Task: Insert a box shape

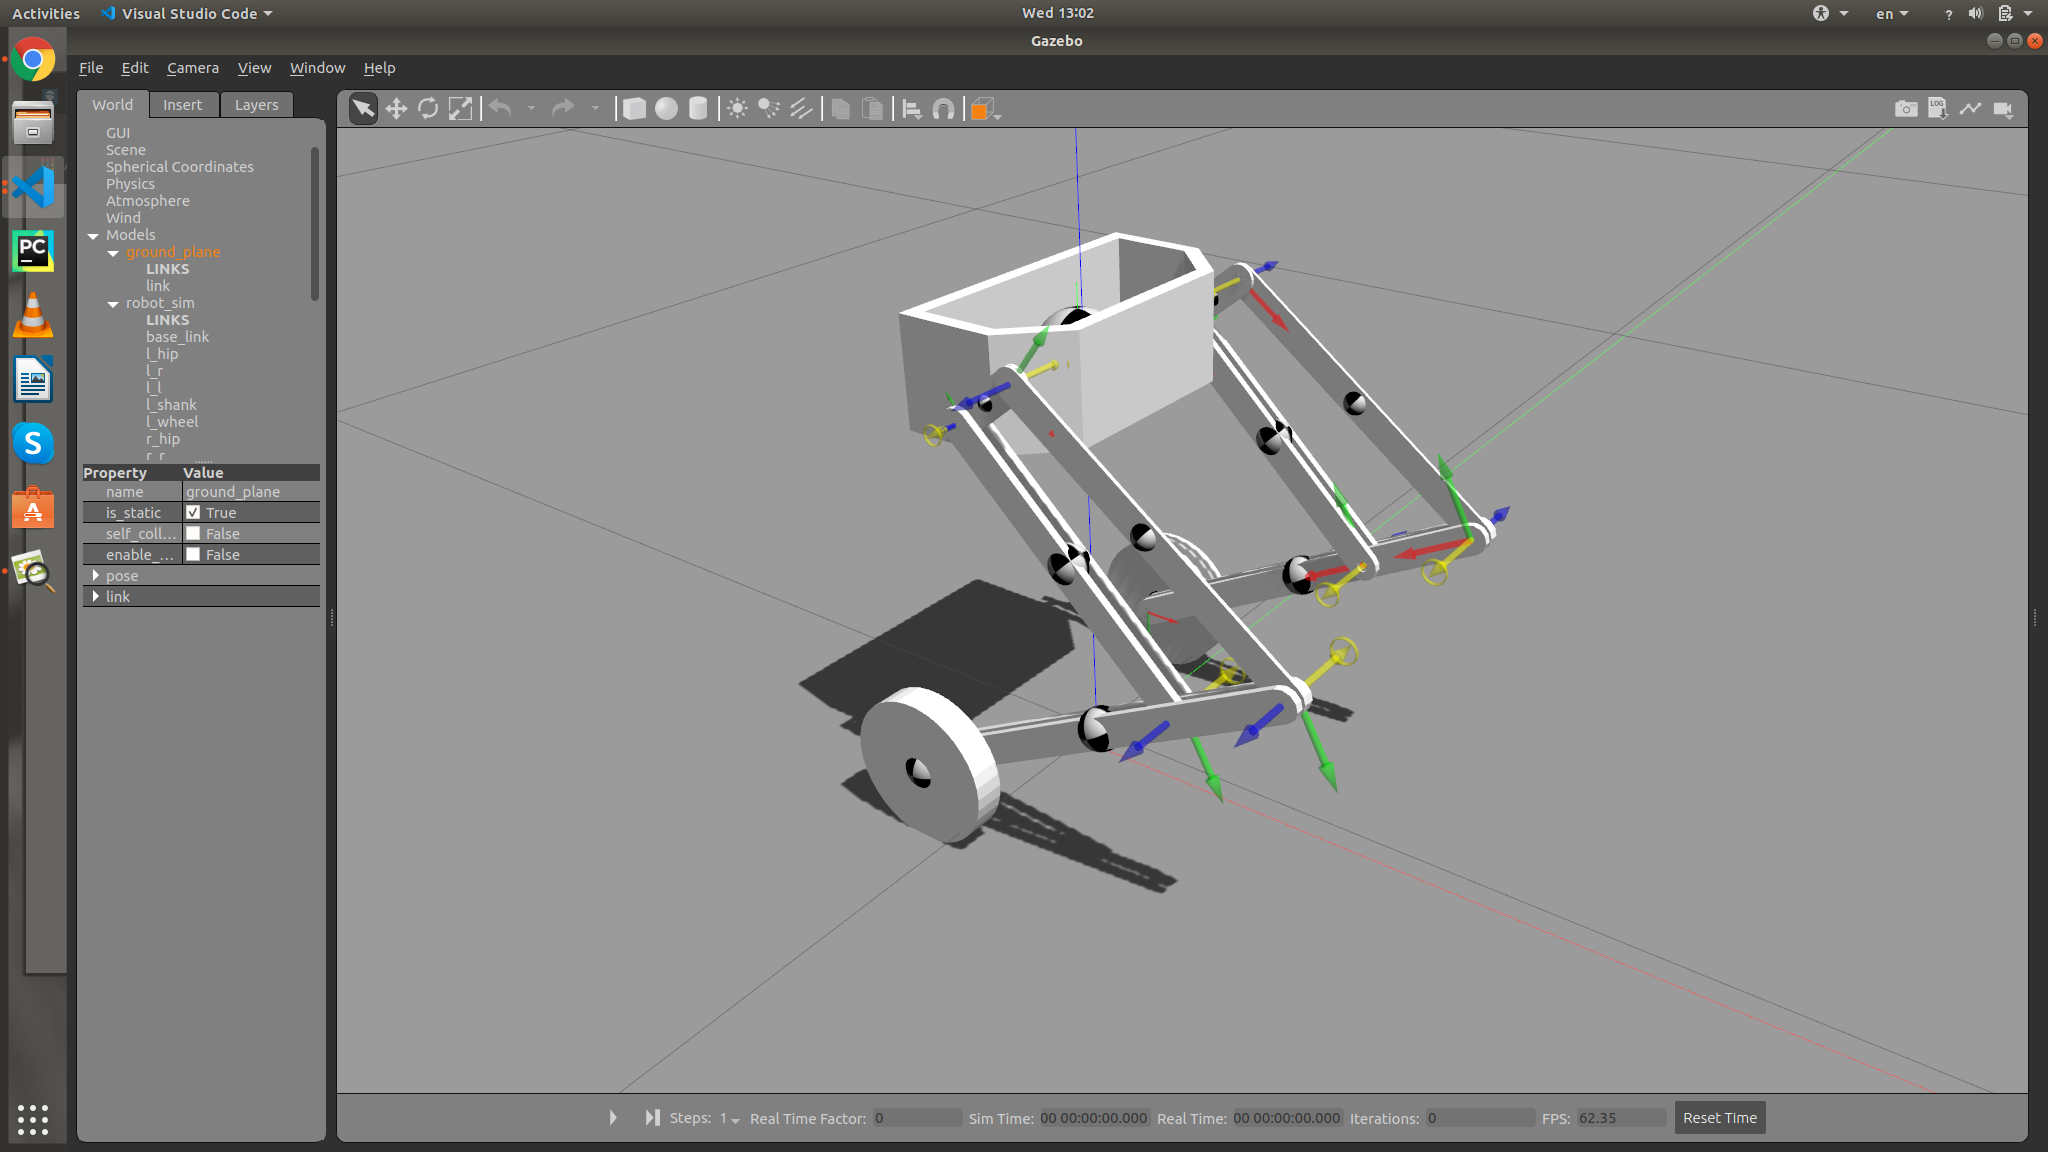Action: (634, 109)
